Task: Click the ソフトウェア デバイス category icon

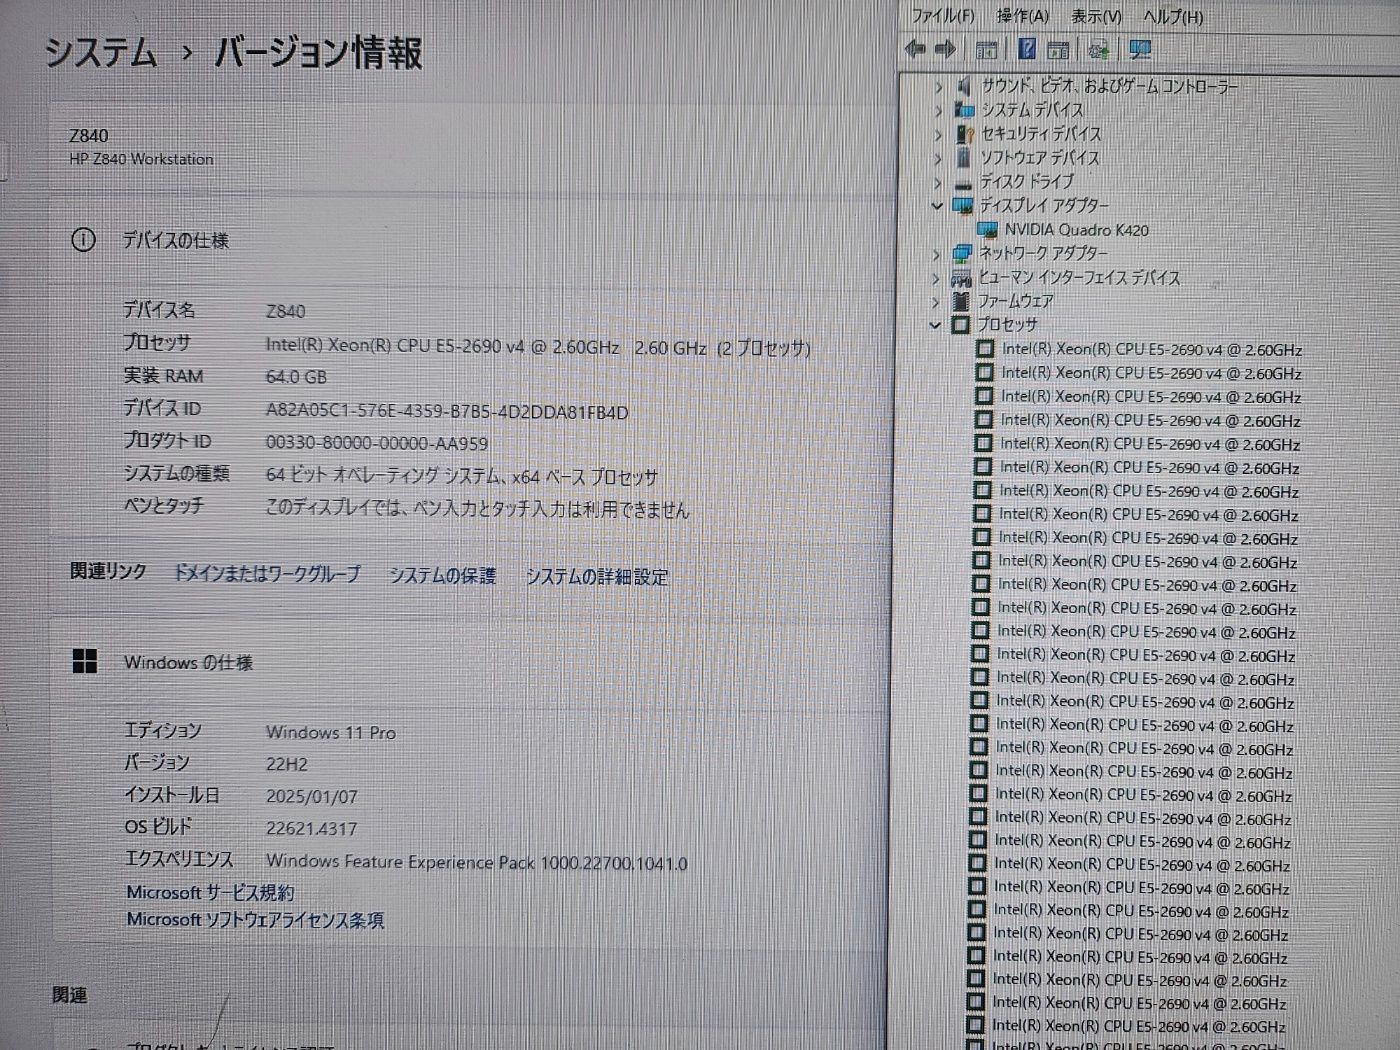Action: click(x=963, y=158)
